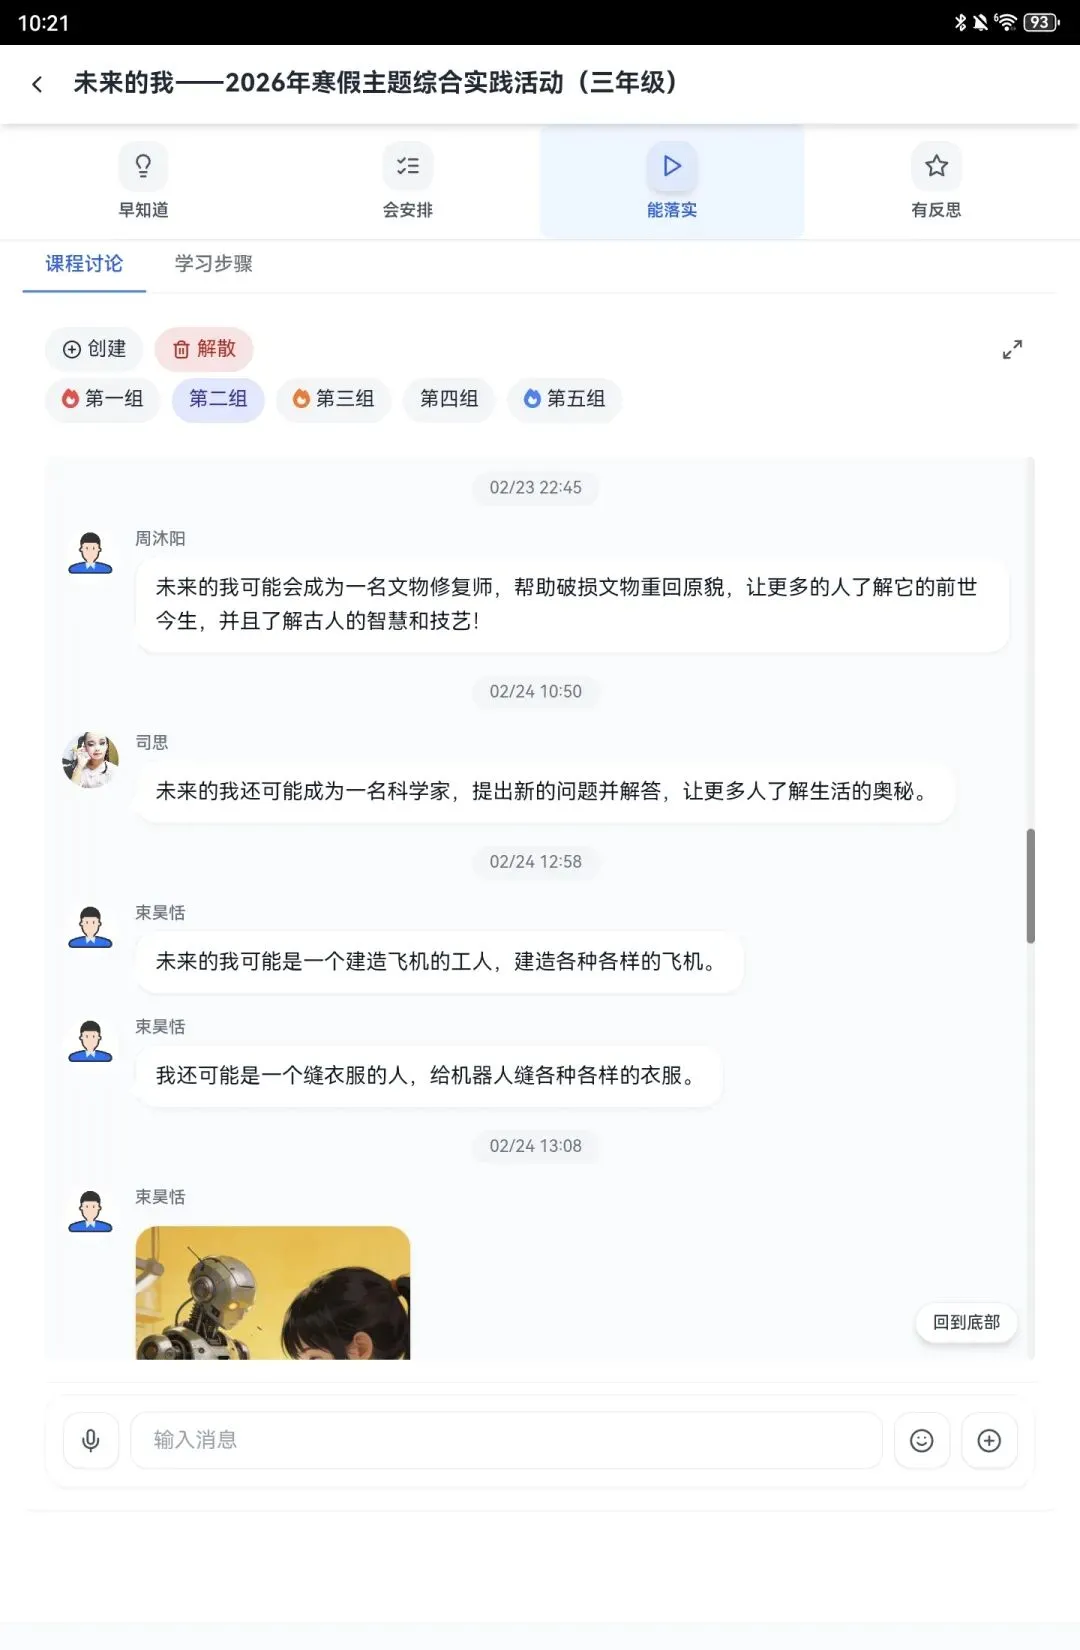Viewport: 1080px width, 1650px height.
Task: Switch to 第五组 group chip
Action: [x=564, y=399]
